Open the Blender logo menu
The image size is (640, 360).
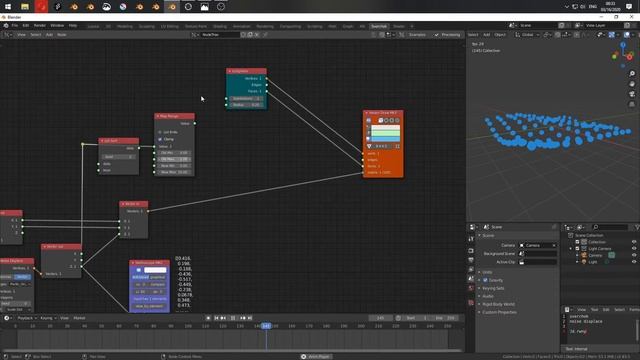(x=6, y=25)
